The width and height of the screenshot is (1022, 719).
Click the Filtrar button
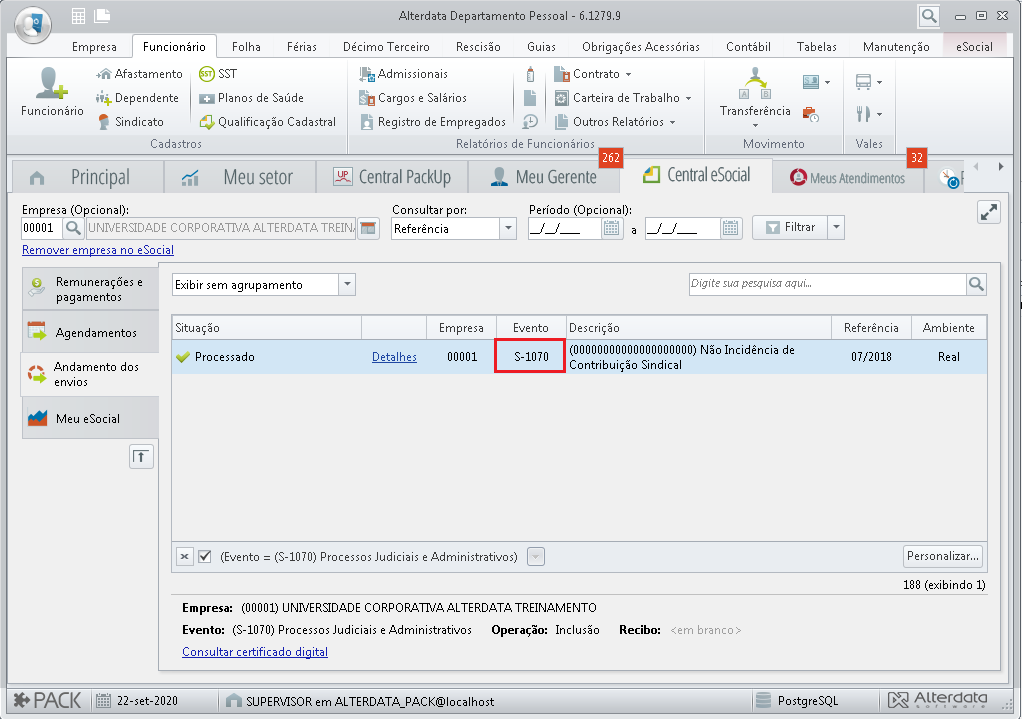791,227
